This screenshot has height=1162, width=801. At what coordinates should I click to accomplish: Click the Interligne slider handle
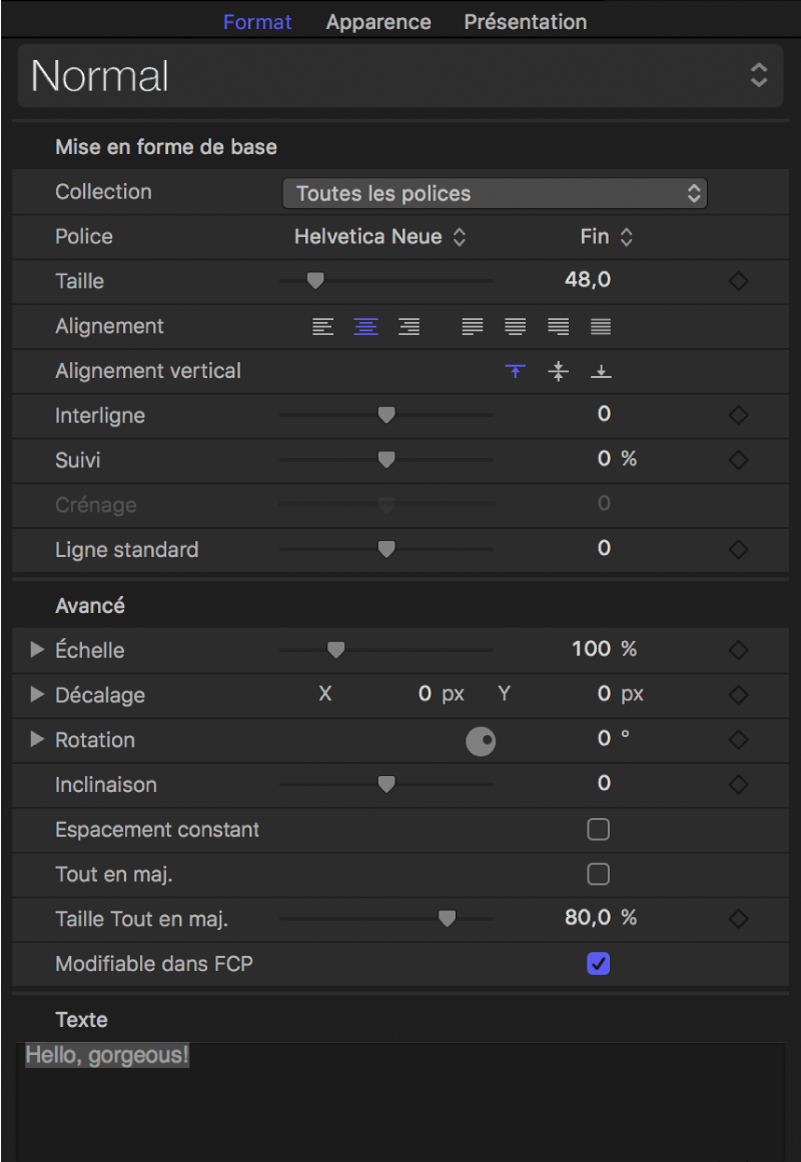pyautogui.click(x=386, y=415)
